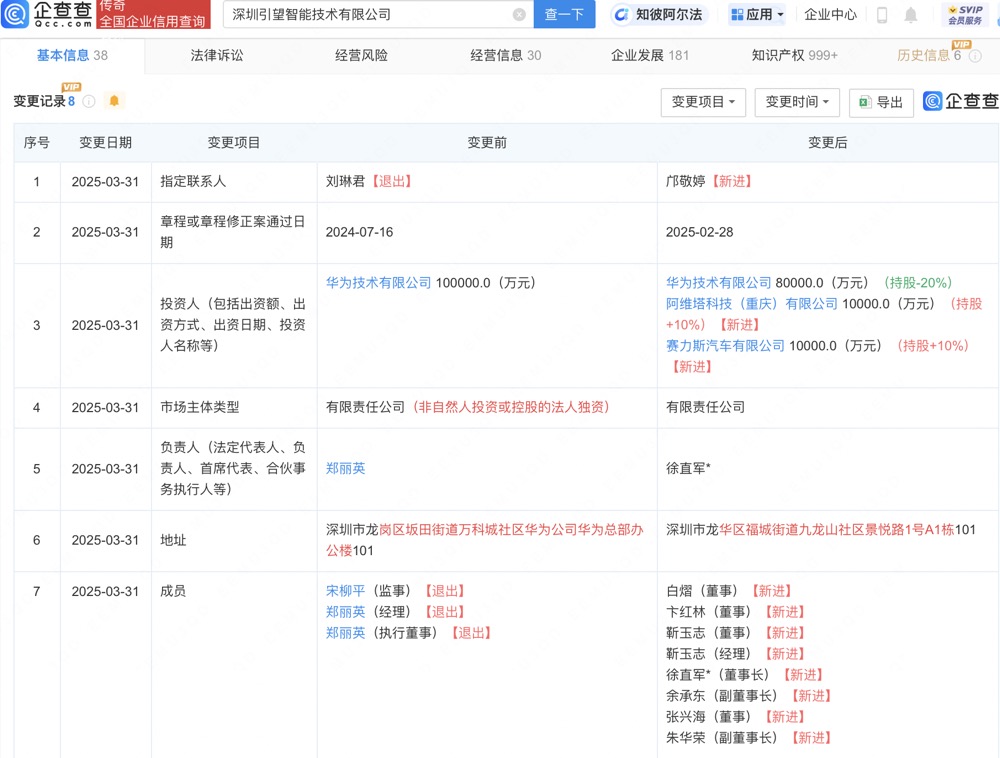1000x758 pixels.
Task: Select 白熠（董事）entry
Action: point(729,591)
